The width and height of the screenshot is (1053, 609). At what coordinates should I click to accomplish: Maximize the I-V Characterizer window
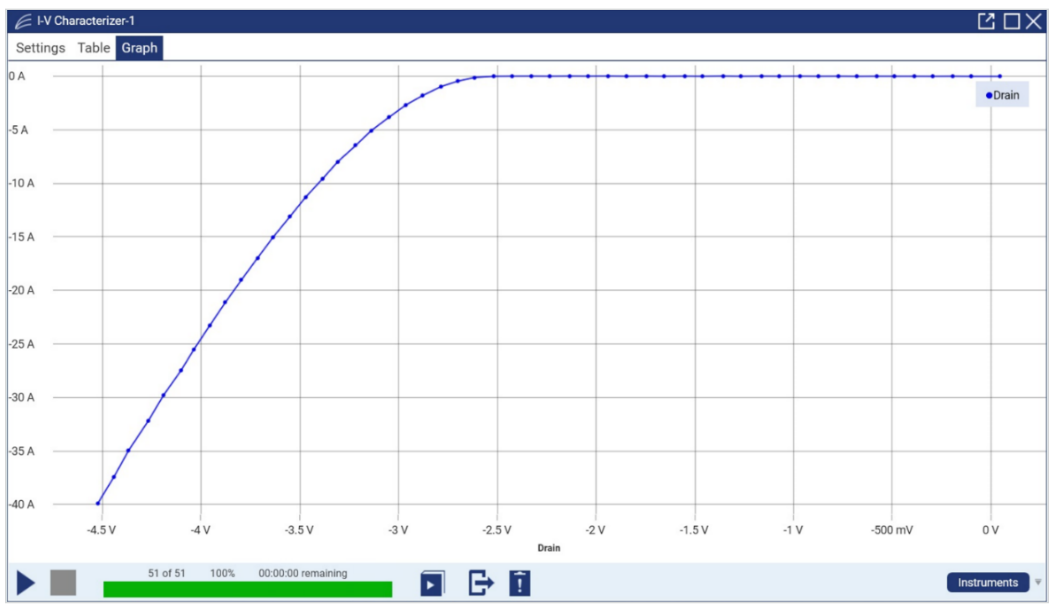click(x=1011, y=21)
